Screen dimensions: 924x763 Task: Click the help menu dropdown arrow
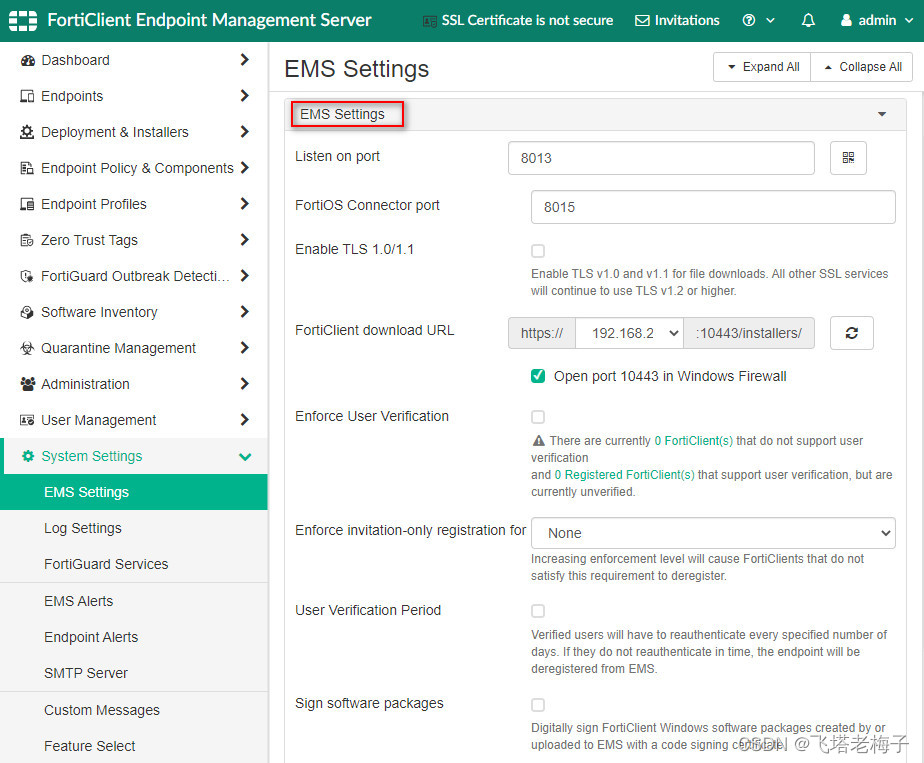click(770, 21)
